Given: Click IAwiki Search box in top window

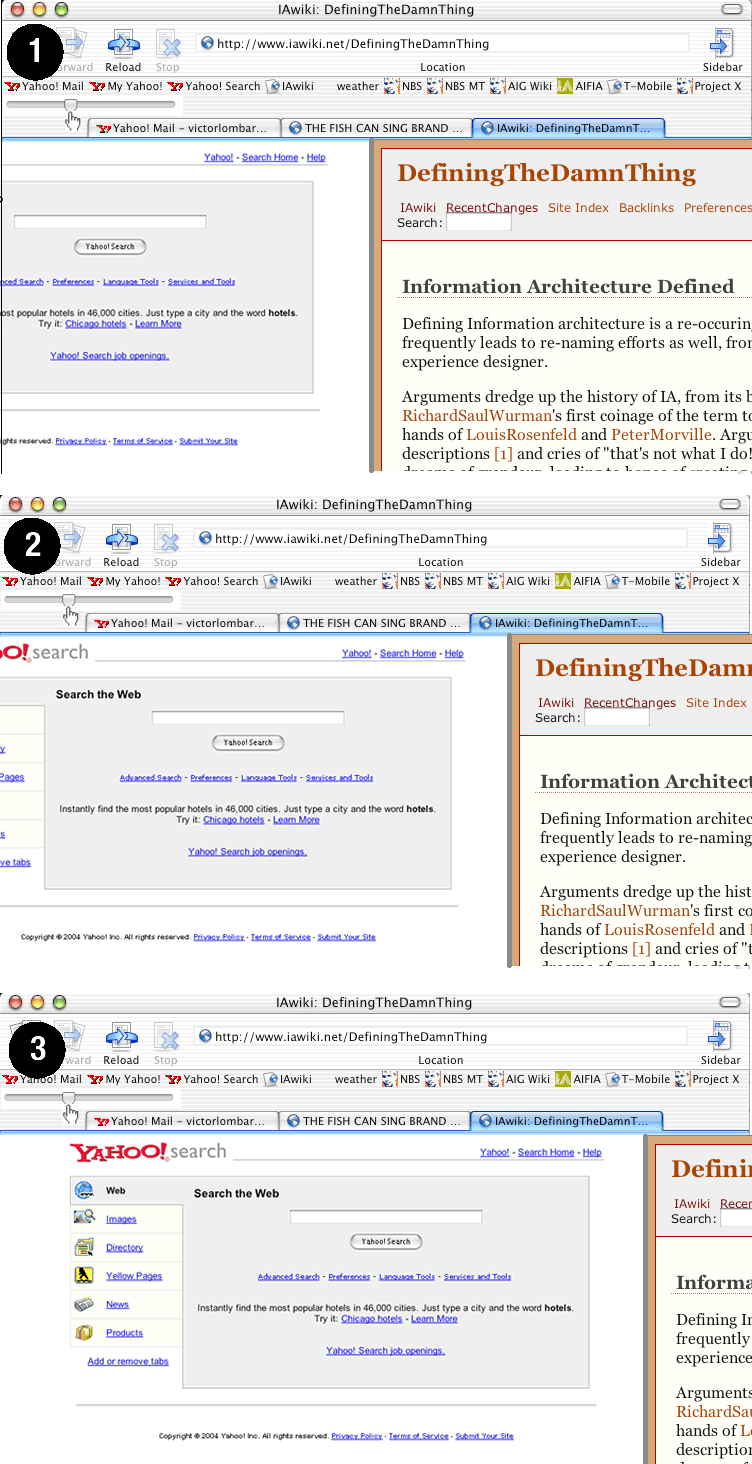Looking at the screenshot, I should pos(478,223).
